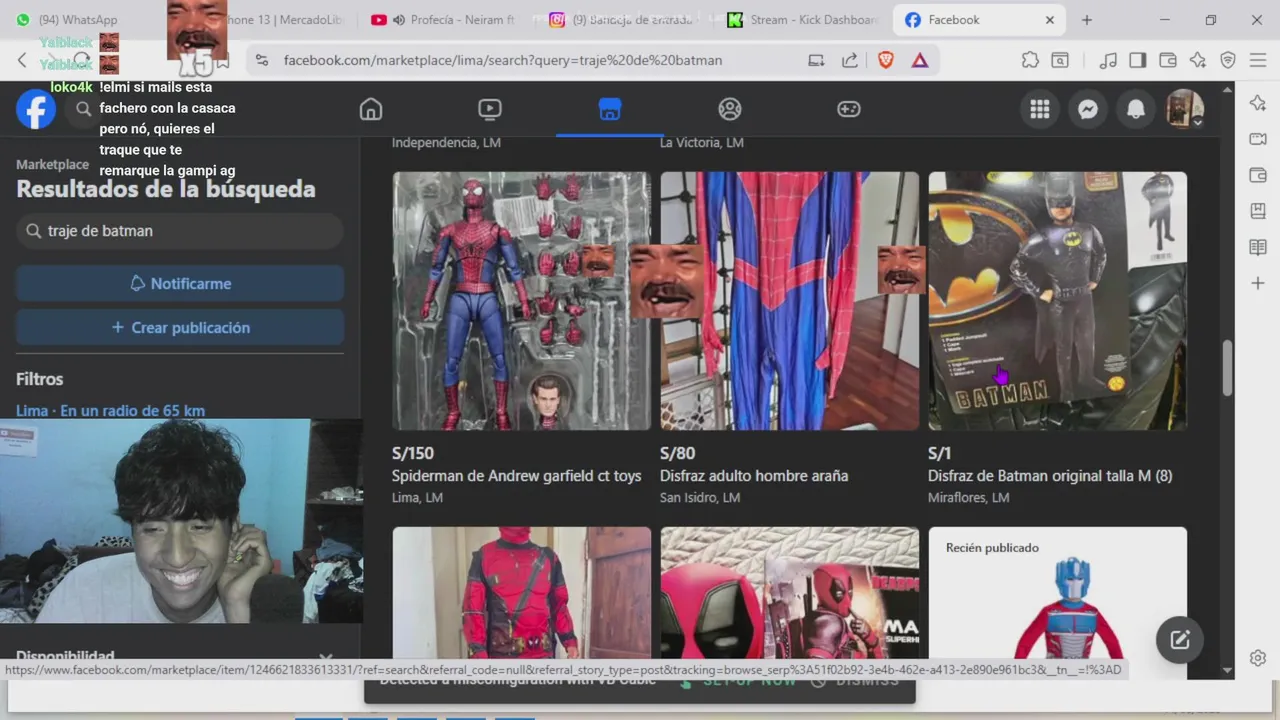Open the Spiderman Andrew Garfield figure listing image
Image resolution: width=1280 pixels, height=720 pixels.
pos(521,301)
